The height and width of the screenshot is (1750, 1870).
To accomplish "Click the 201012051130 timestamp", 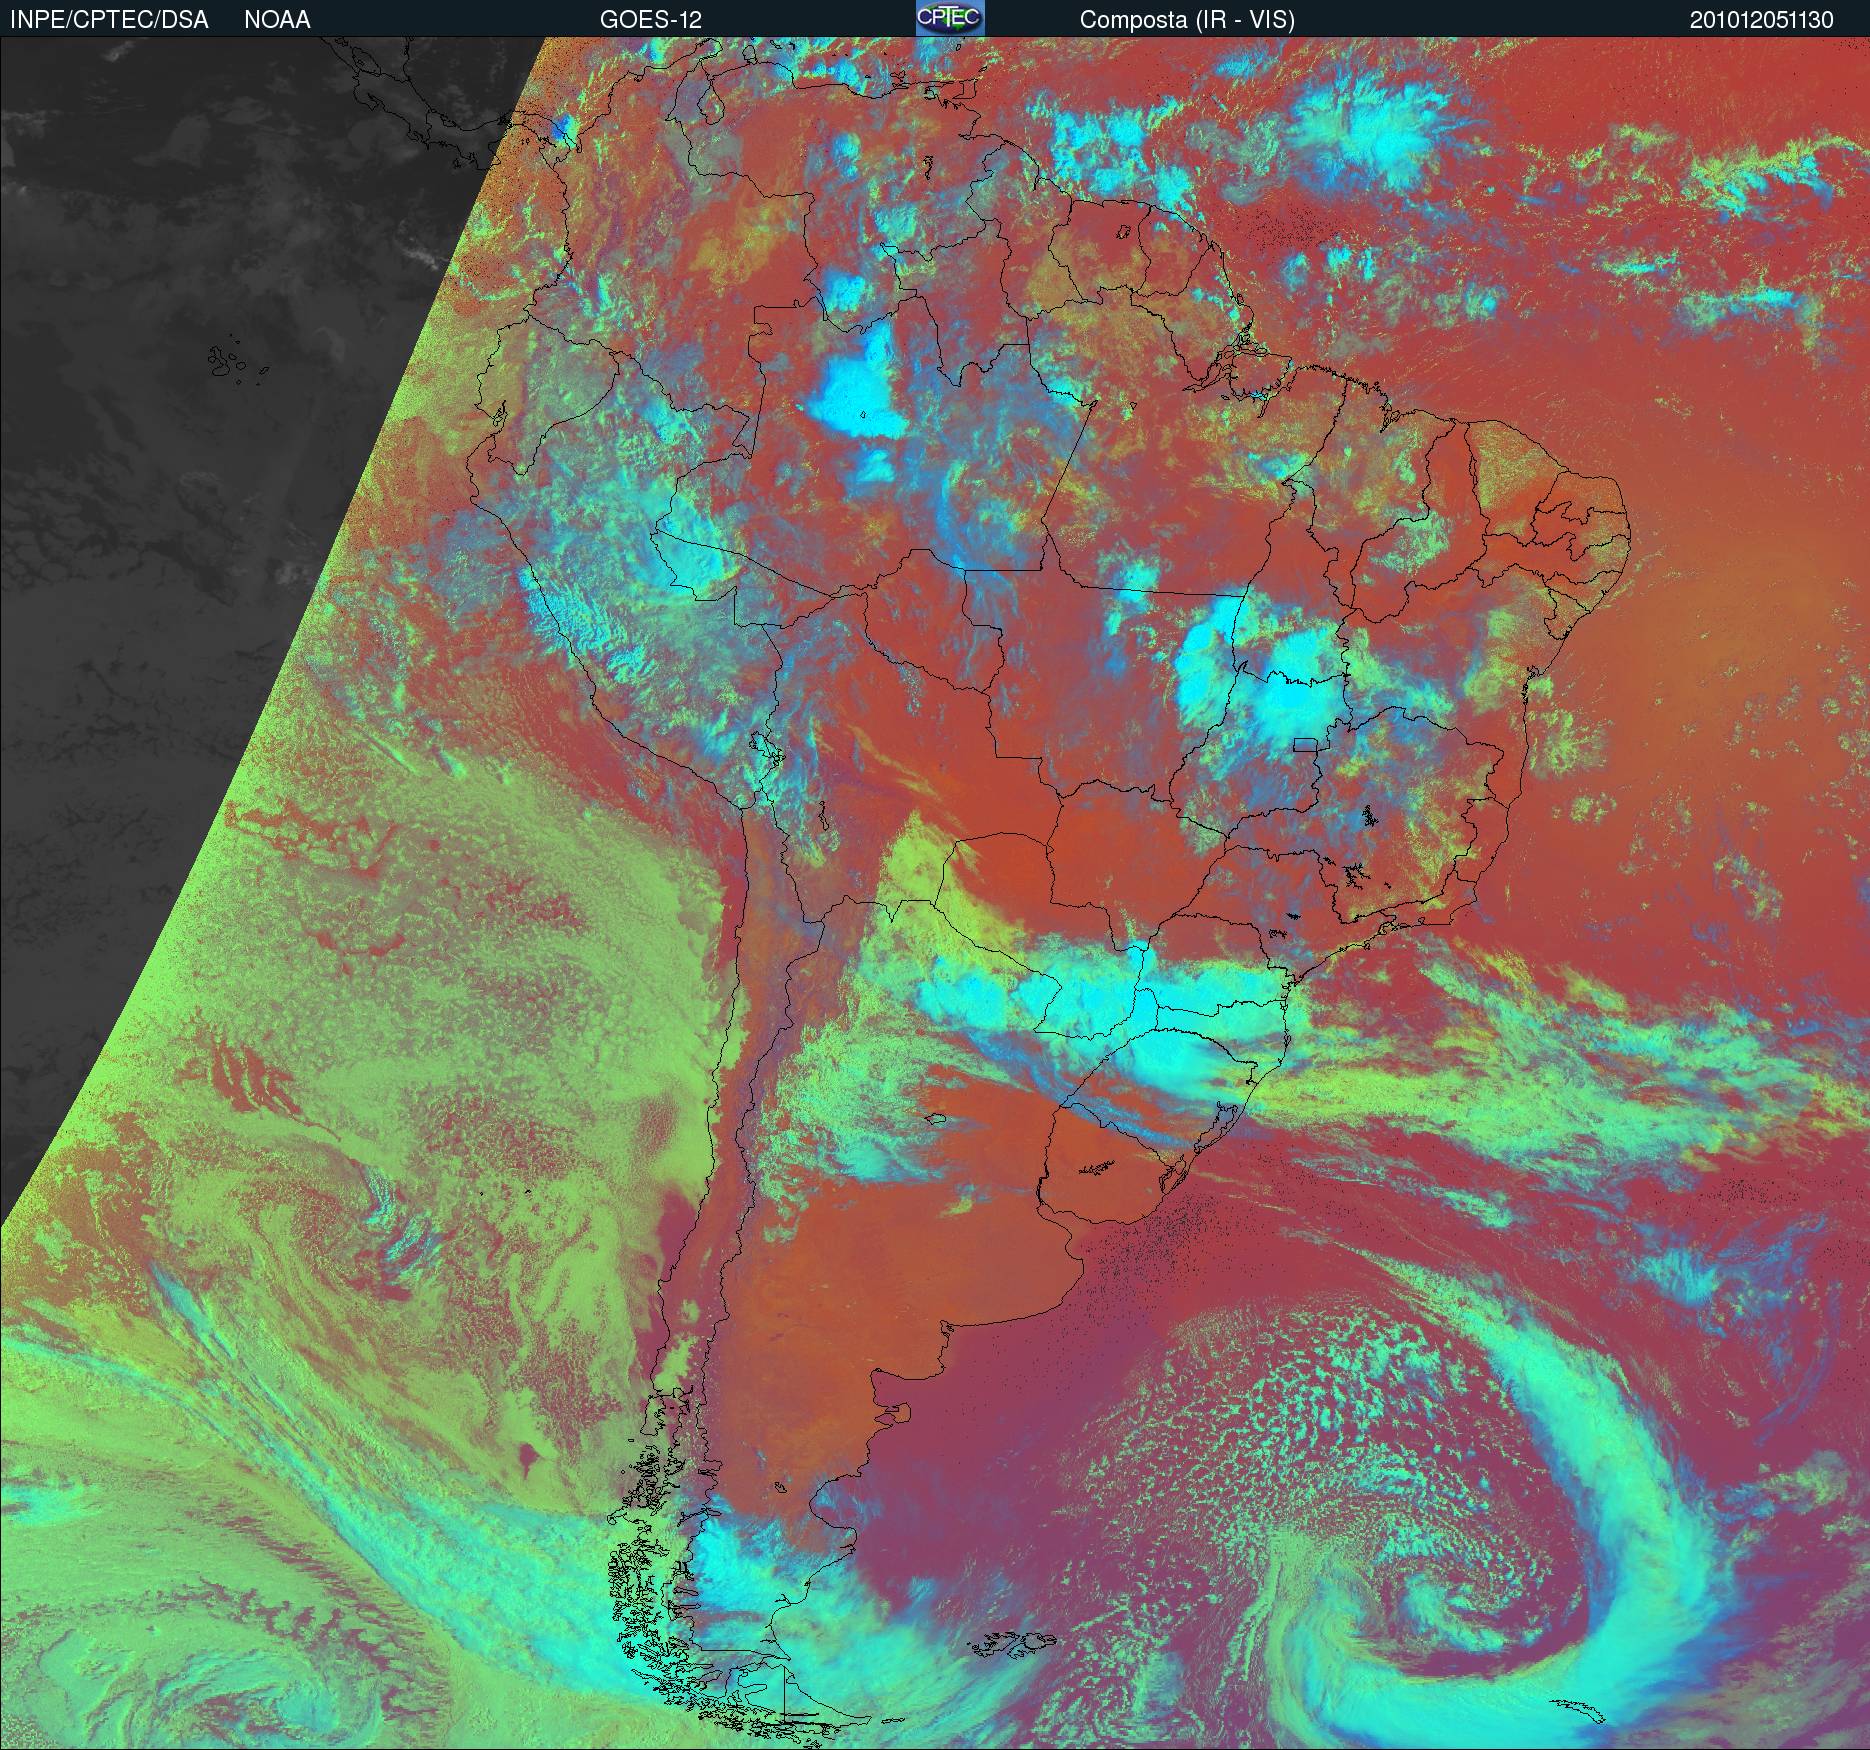I will [1761, 19].
